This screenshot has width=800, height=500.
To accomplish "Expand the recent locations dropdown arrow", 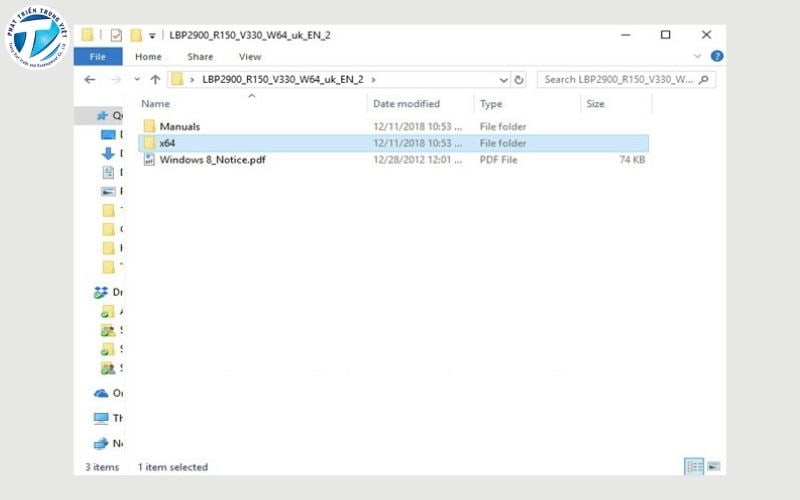I will pyautogui.click(x=135, y=79).
